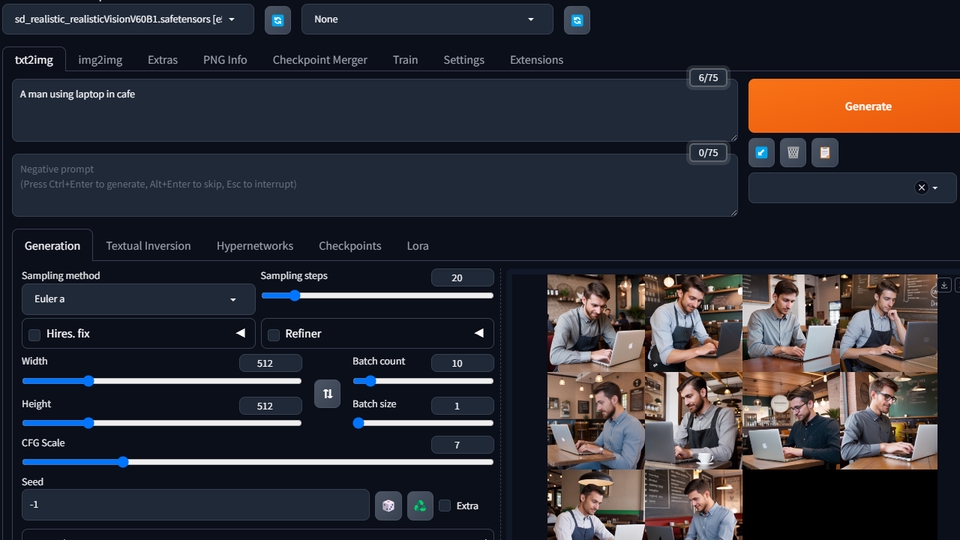
Task: Click the blue arrow read-parameters icon
Action: point(761,152)
